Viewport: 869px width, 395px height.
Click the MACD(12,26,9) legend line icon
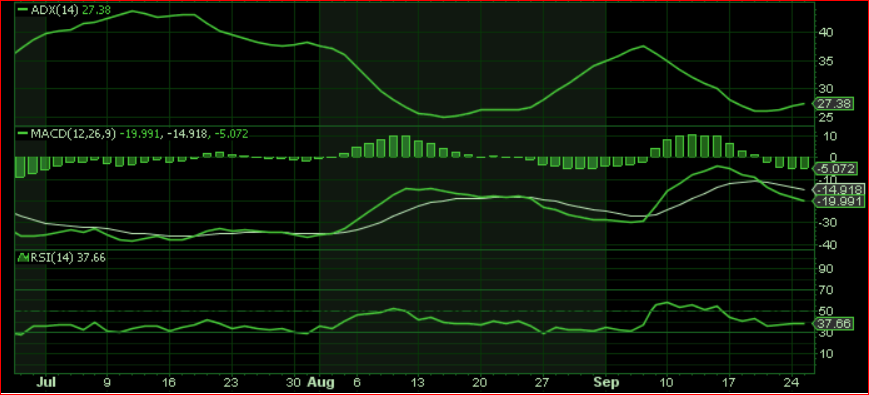click(22, 134)
